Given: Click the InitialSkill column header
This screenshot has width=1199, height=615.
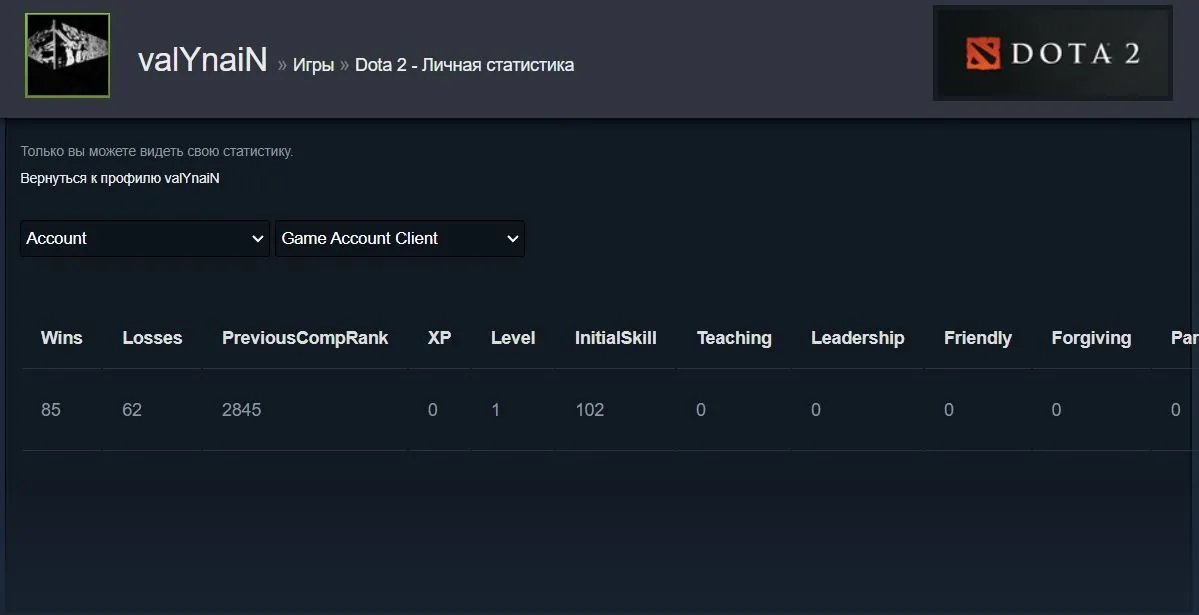Looking at the screenshot, I should click(616, 338).
